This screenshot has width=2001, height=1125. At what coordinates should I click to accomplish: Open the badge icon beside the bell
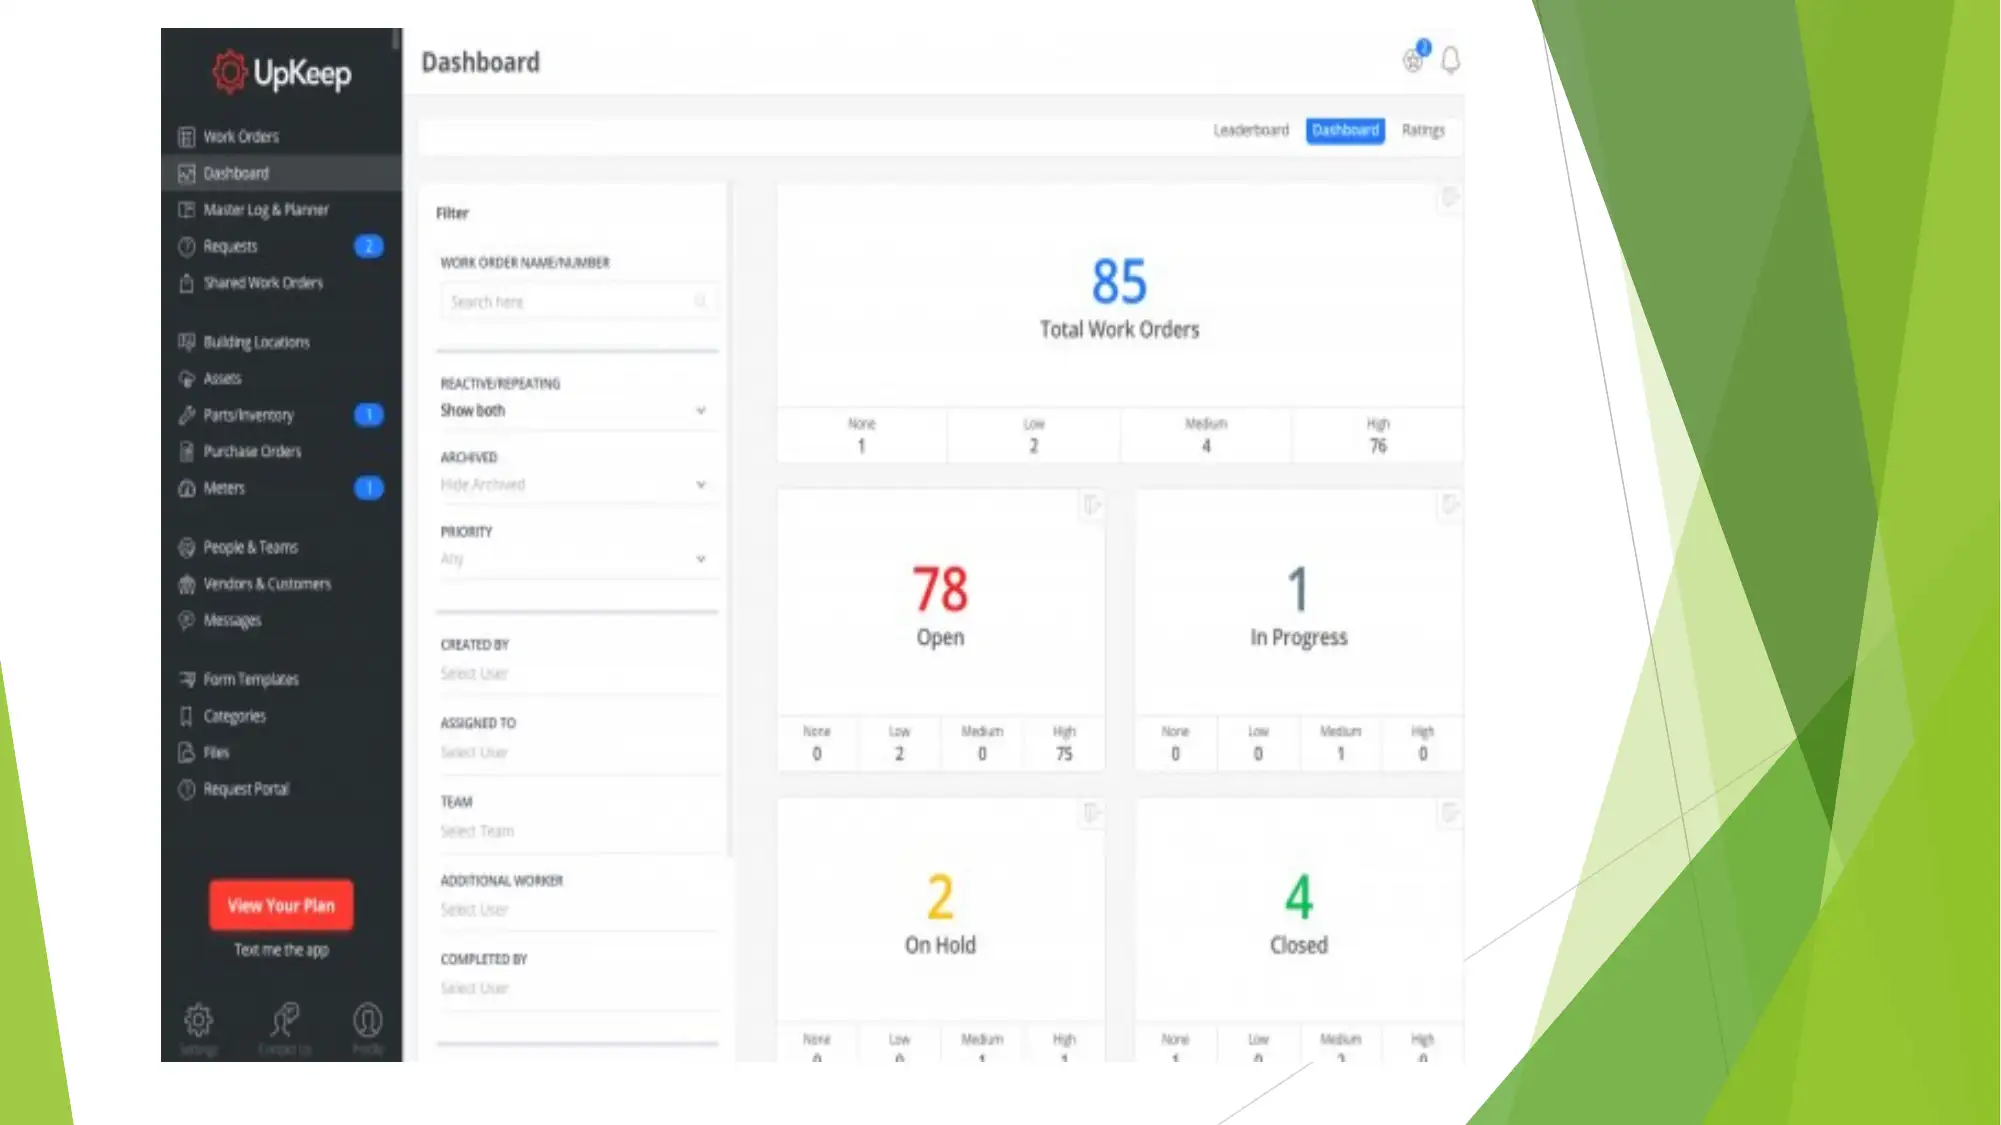click(x=1414, y=59)
